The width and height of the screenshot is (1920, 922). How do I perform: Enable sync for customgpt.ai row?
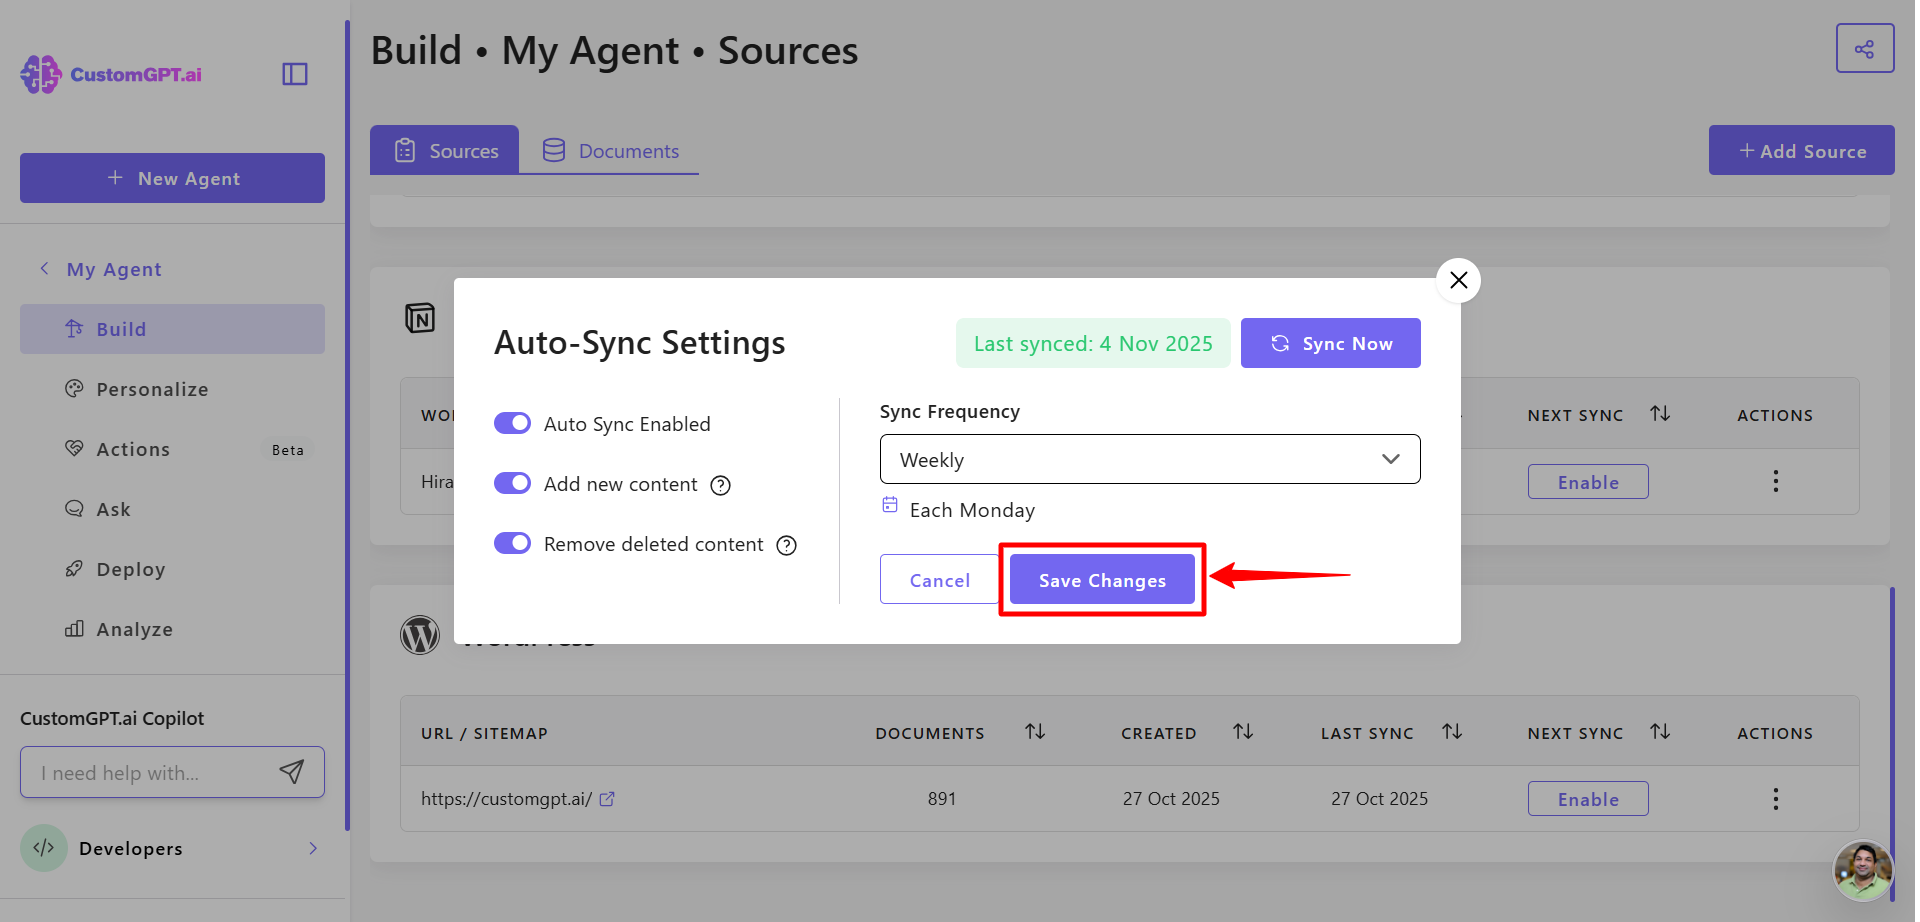click(x=1588, y=799)
